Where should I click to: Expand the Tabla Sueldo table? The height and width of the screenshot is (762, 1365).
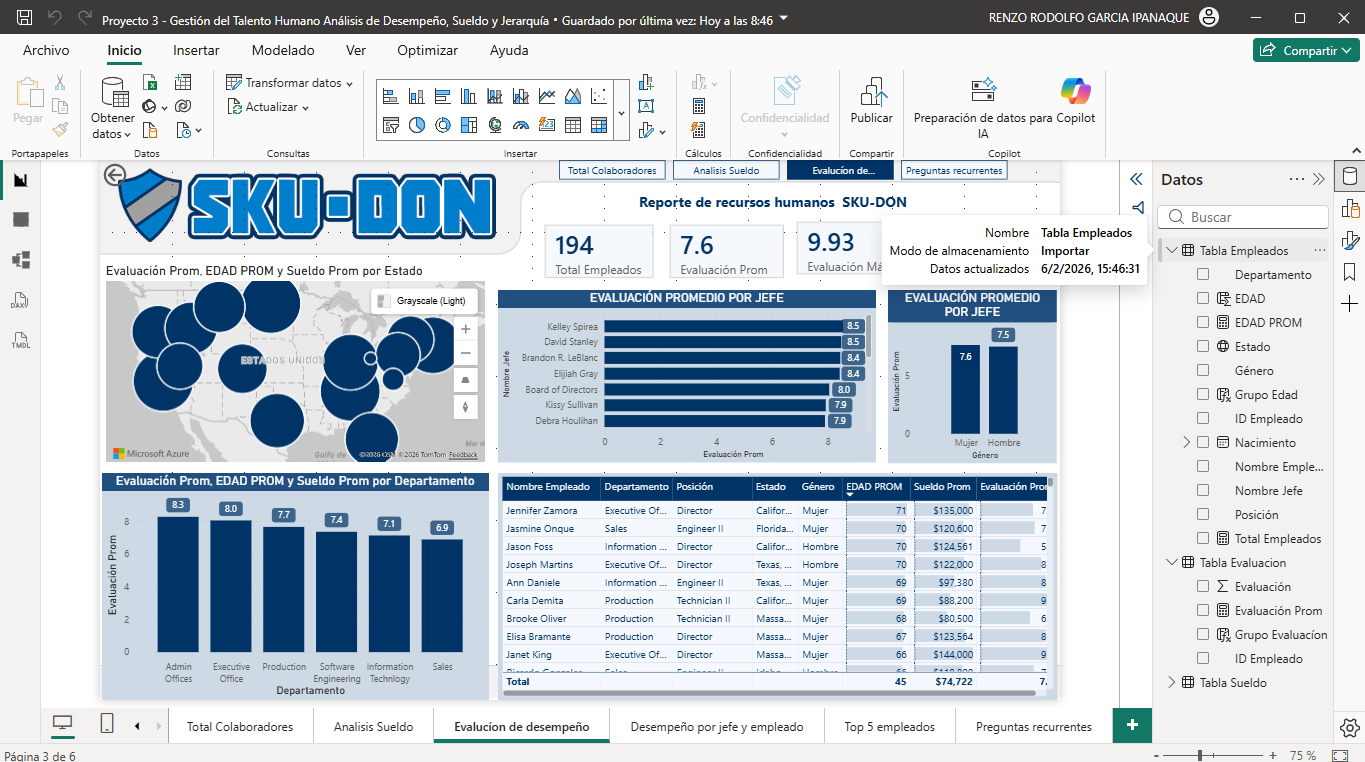point(1172,683)
